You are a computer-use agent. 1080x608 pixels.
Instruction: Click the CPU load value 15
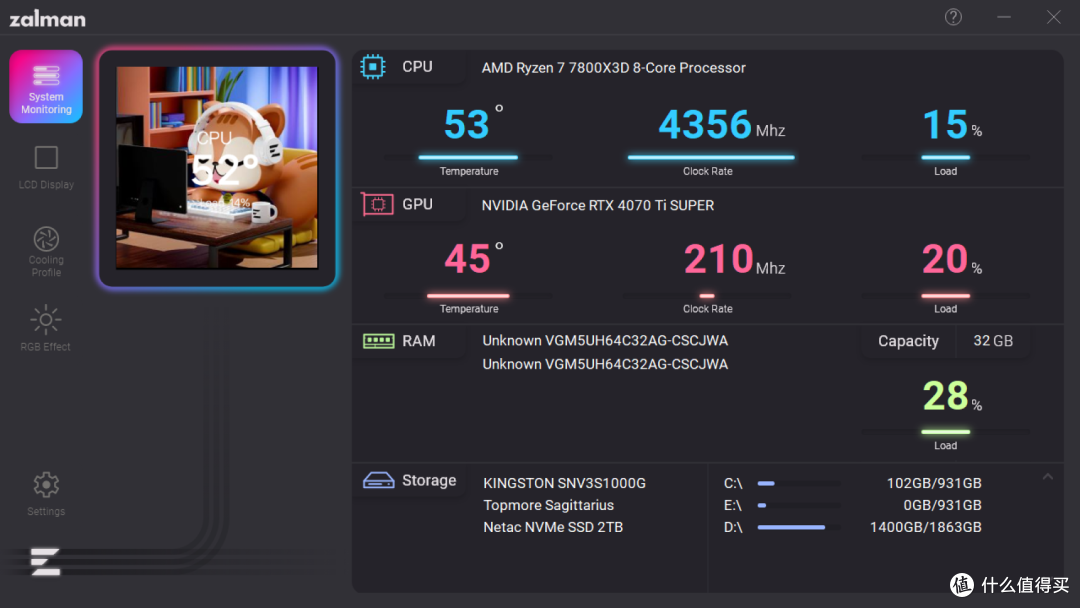pyautogui.click(x=945, y=125)
